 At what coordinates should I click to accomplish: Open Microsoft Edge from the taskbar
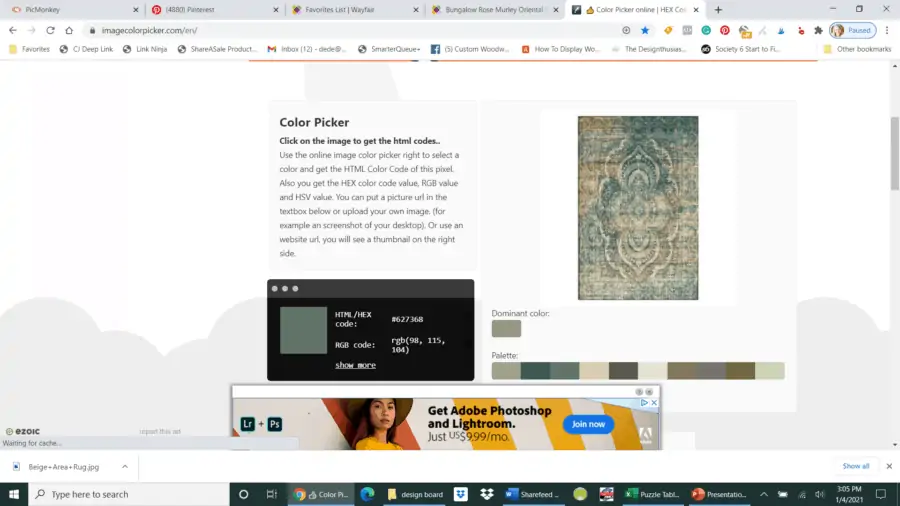click(367, 494)
